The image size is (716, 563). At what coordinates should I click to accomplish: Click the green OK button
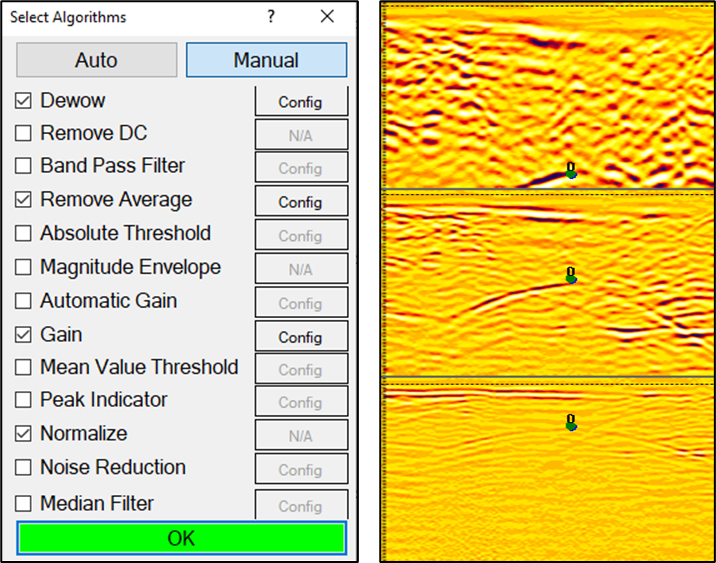click(181, 538)
